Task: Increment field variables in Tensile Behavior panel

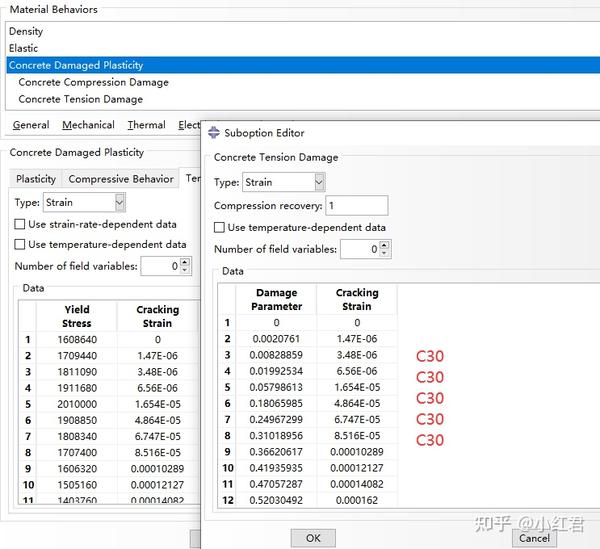Action: click(185, 262)
